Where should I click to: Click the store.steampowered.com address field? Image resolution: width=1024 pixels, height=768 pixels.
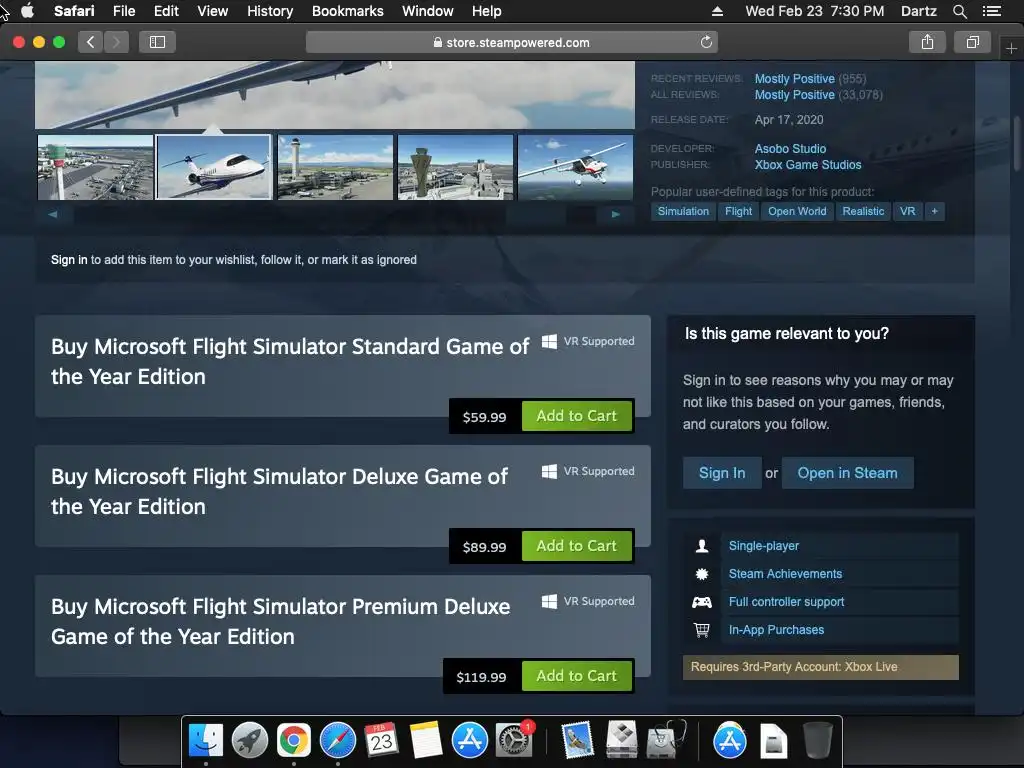tap(511, 42)
